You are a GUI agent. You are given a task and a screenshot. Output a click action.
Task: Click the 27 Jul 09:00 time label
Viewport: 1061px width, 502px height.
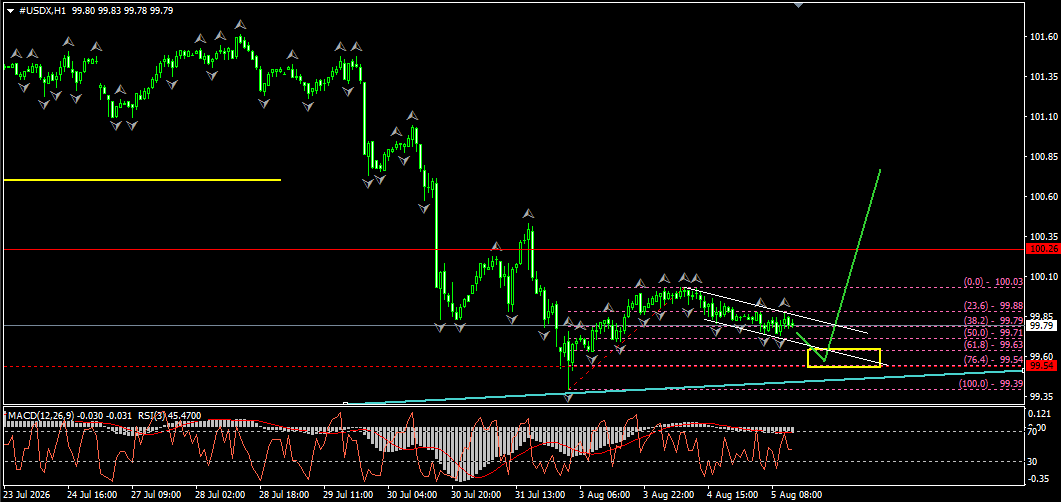155,495
